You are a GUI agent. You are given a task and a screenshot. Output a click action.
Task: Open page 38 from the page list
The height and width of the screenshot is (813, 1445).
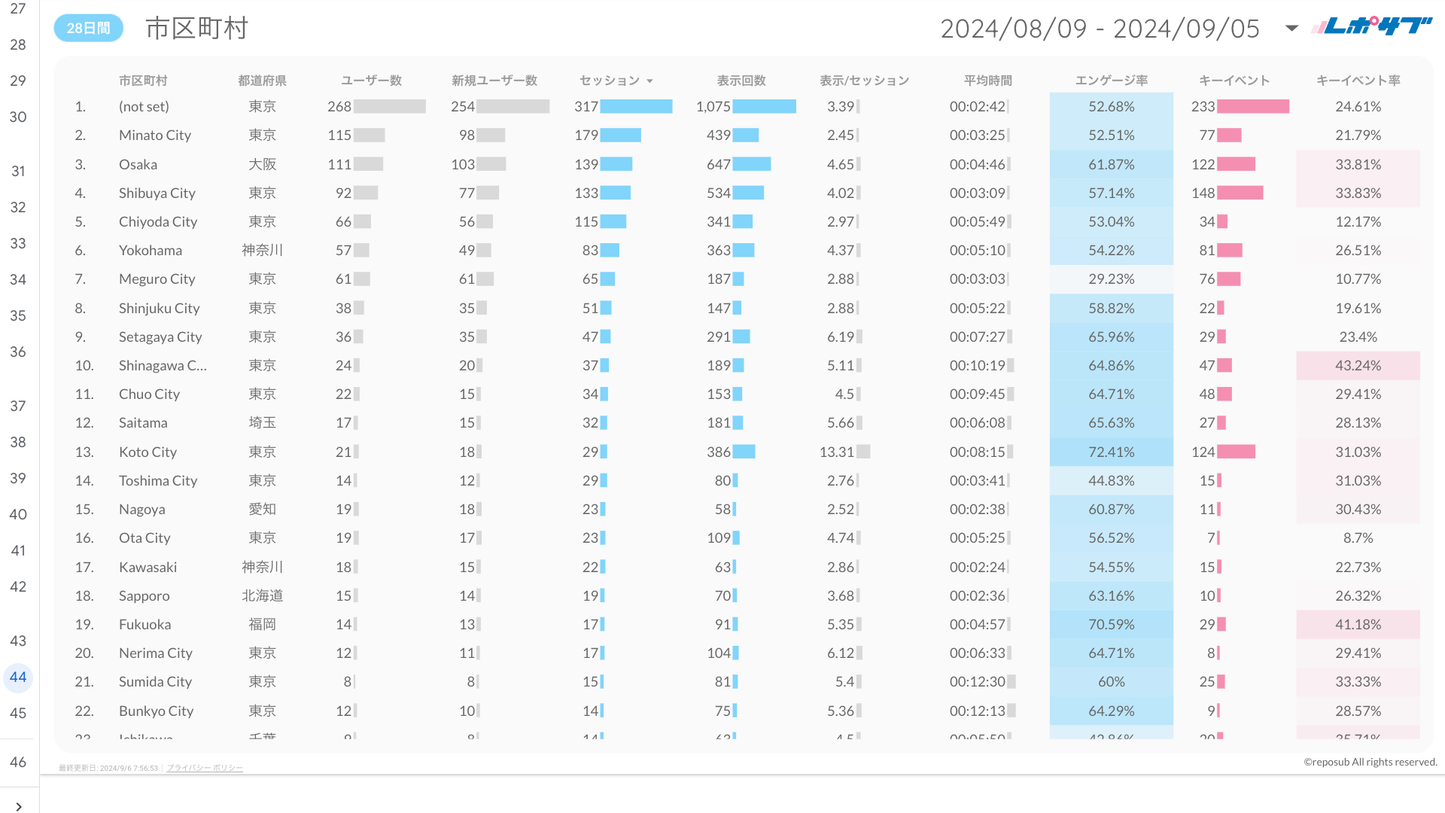pos(18,442)
